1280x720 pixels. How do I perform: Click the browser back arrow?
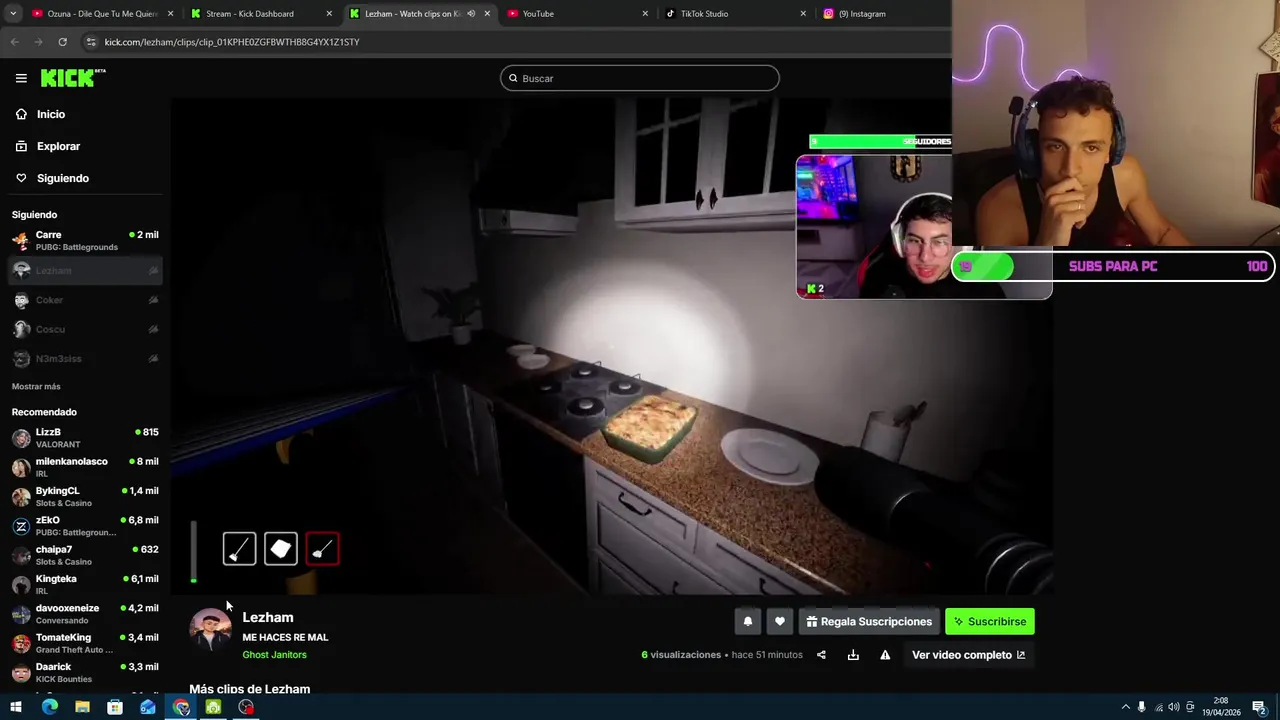[14, 42]
